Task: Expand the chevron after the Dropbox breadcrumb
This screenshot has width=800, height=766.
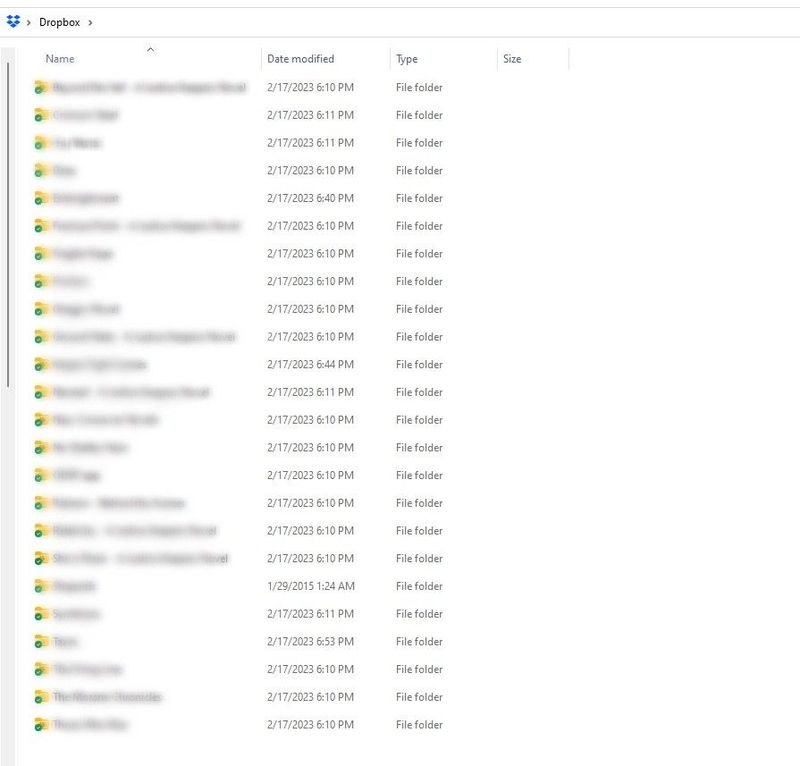Action: tap(90, 22)
